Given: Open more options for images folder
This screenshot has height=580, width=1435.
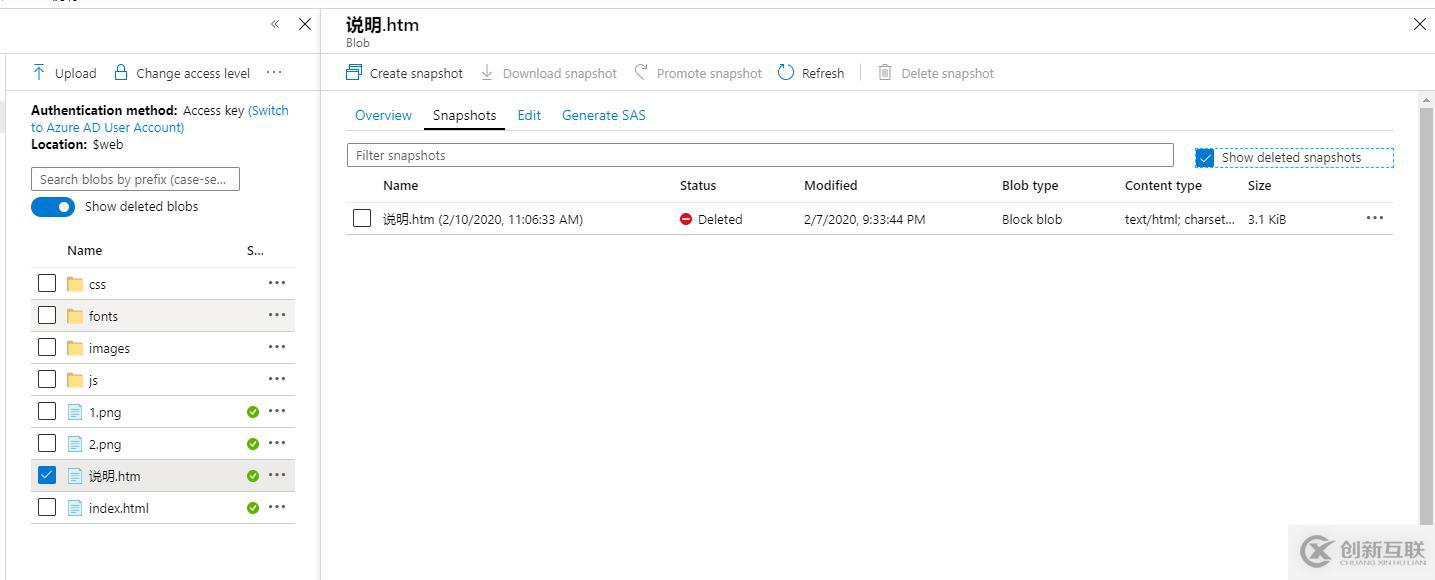Looking at the screenshot, I should pos(277,347).
